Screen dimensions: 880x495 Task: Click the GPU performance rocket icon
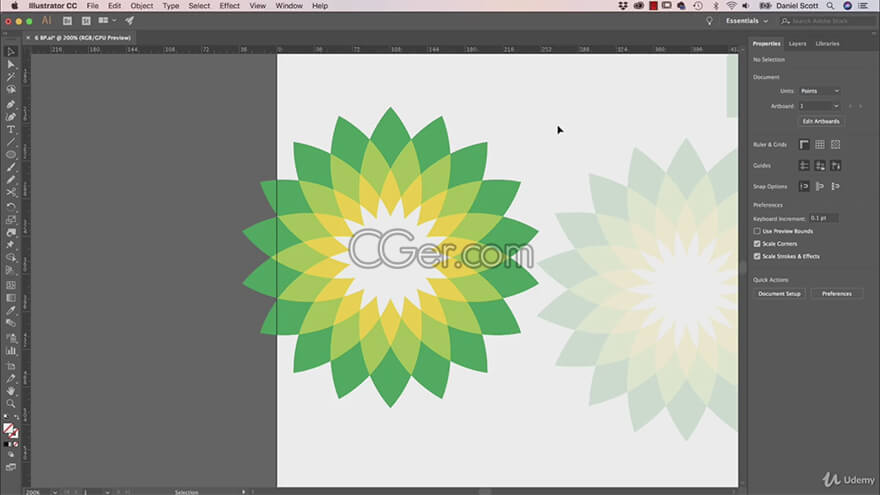coord(130,21)
